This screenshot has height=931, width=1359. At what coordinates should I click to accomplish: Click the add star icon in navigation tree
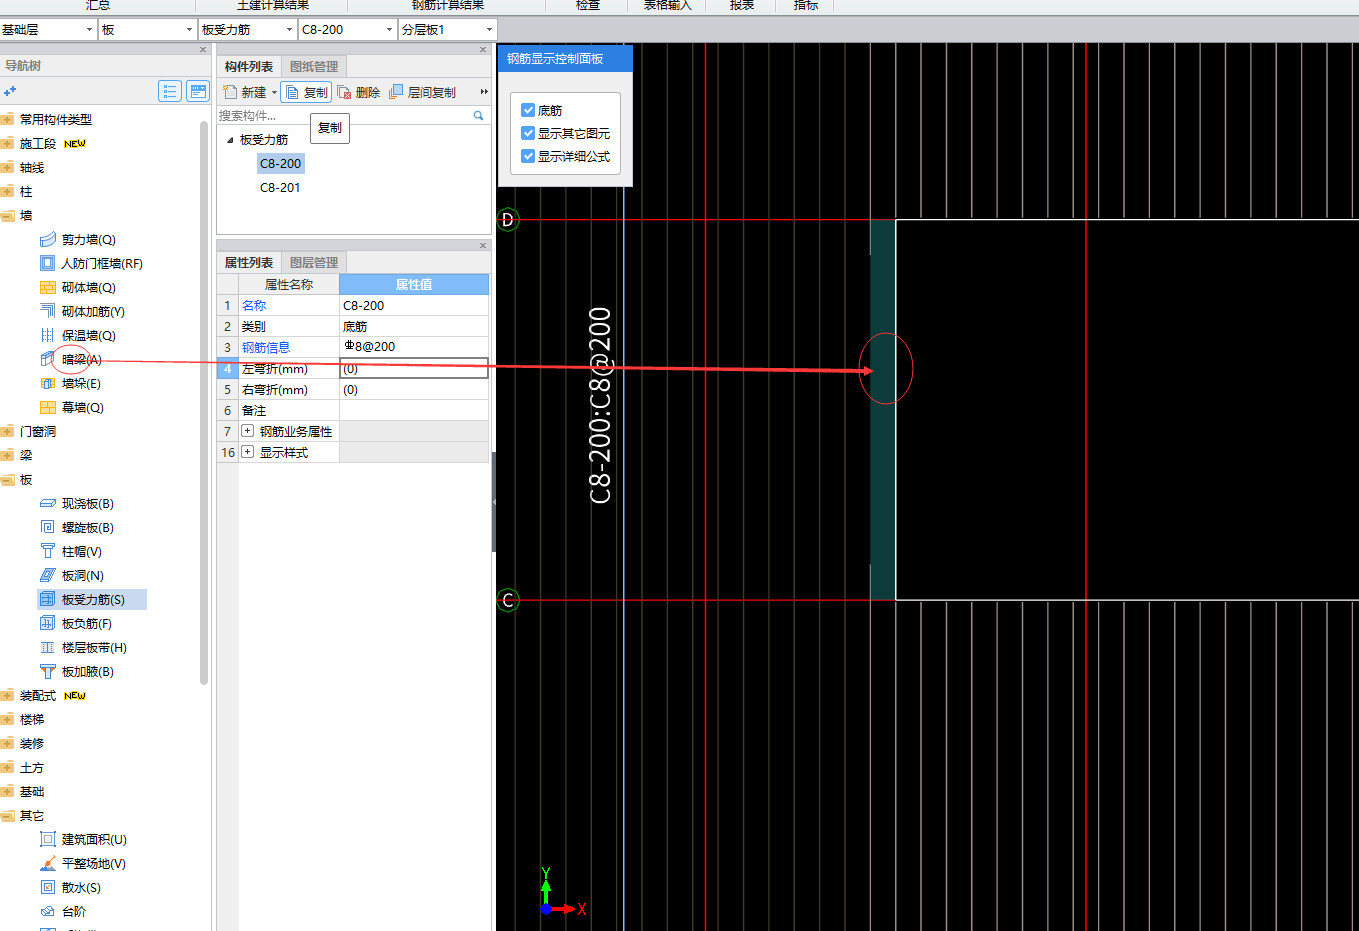click(x=10, y=91)
